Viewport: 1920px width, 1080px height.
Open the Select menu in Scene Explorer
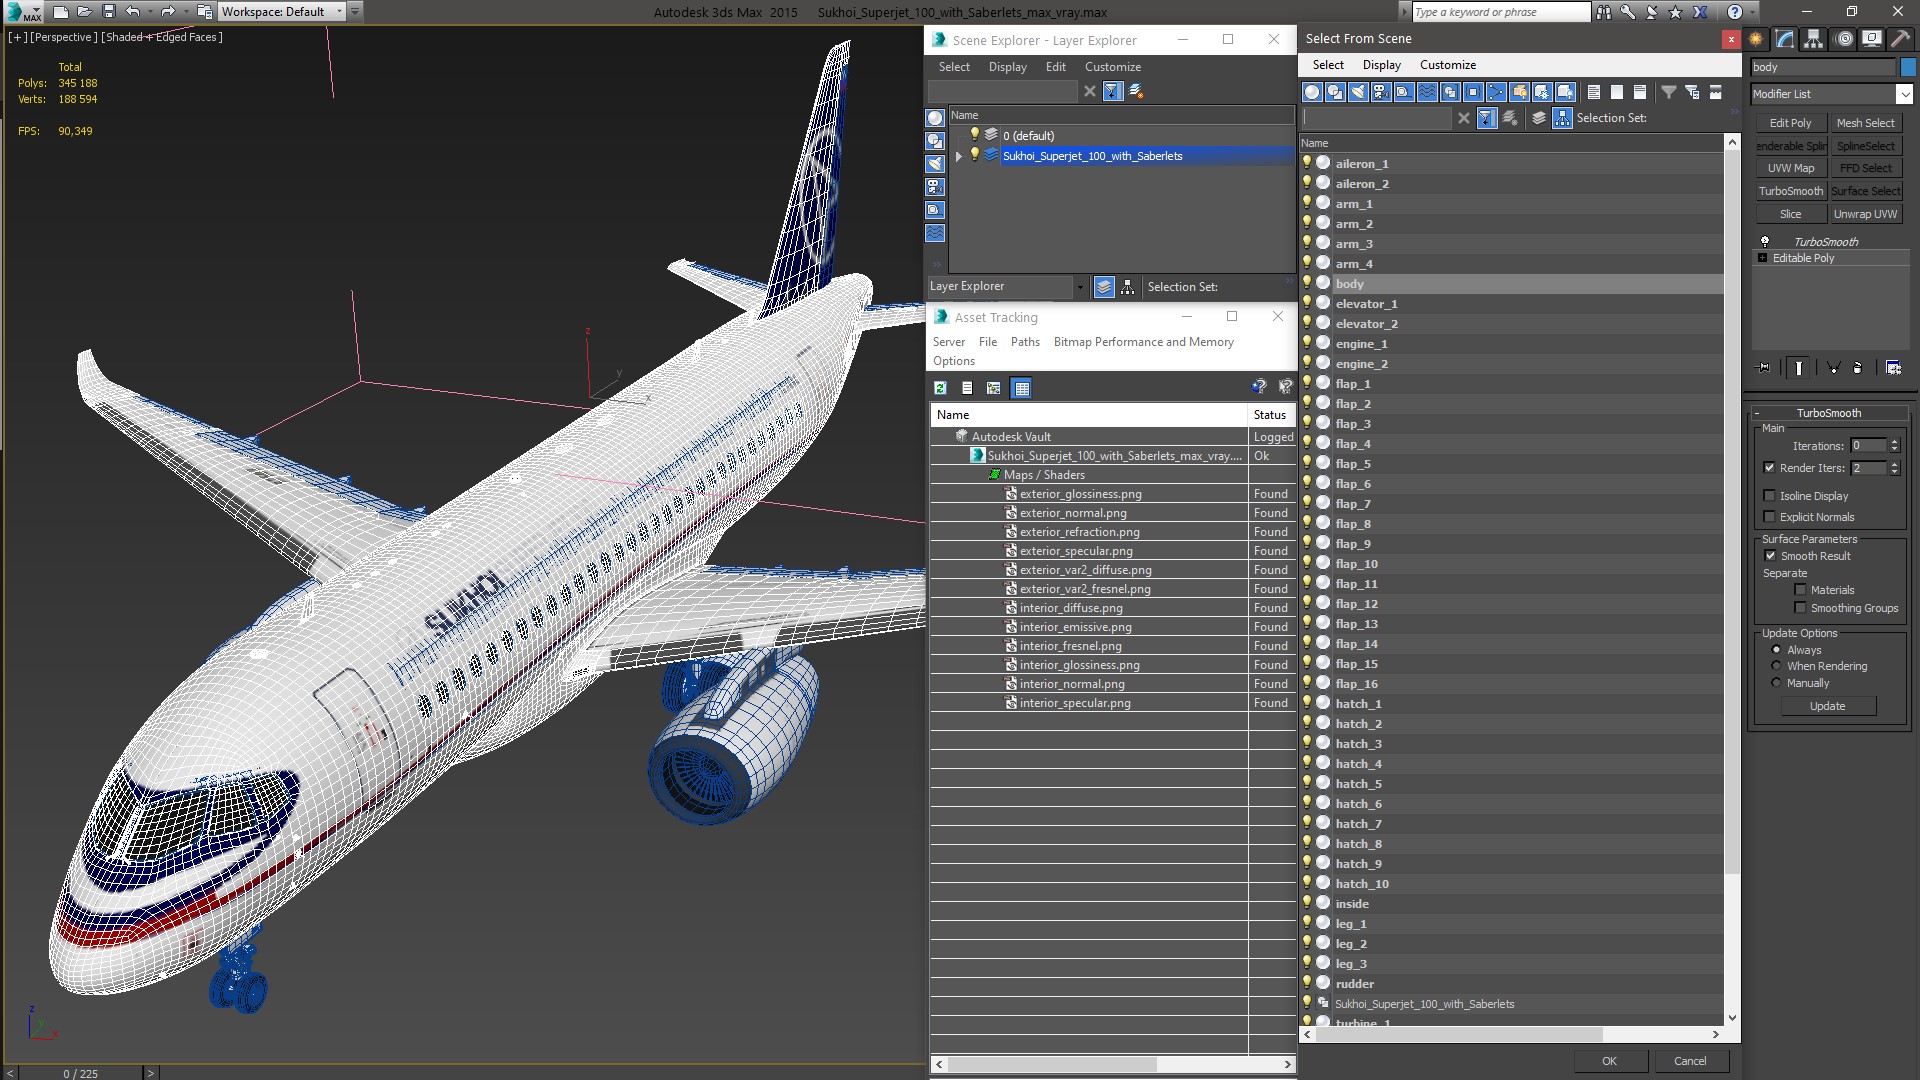point(954,67)
